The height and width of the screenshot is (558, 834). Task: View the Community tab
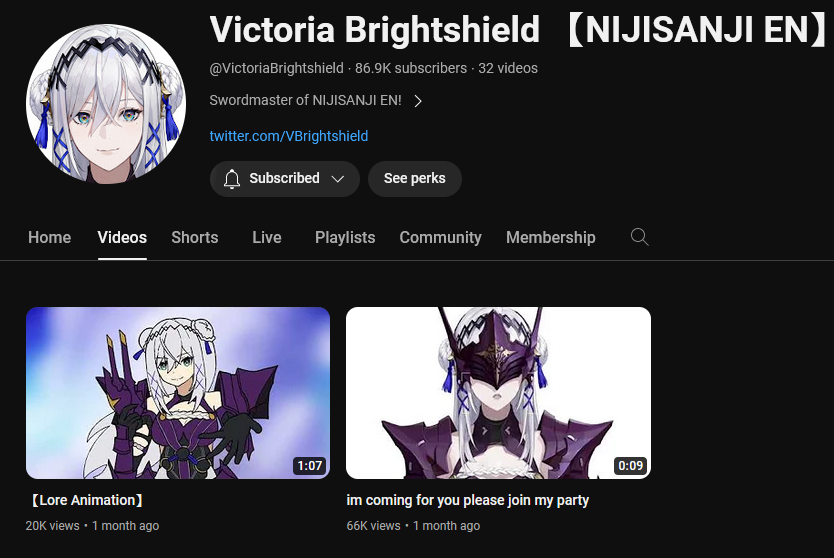coord(440,237)
